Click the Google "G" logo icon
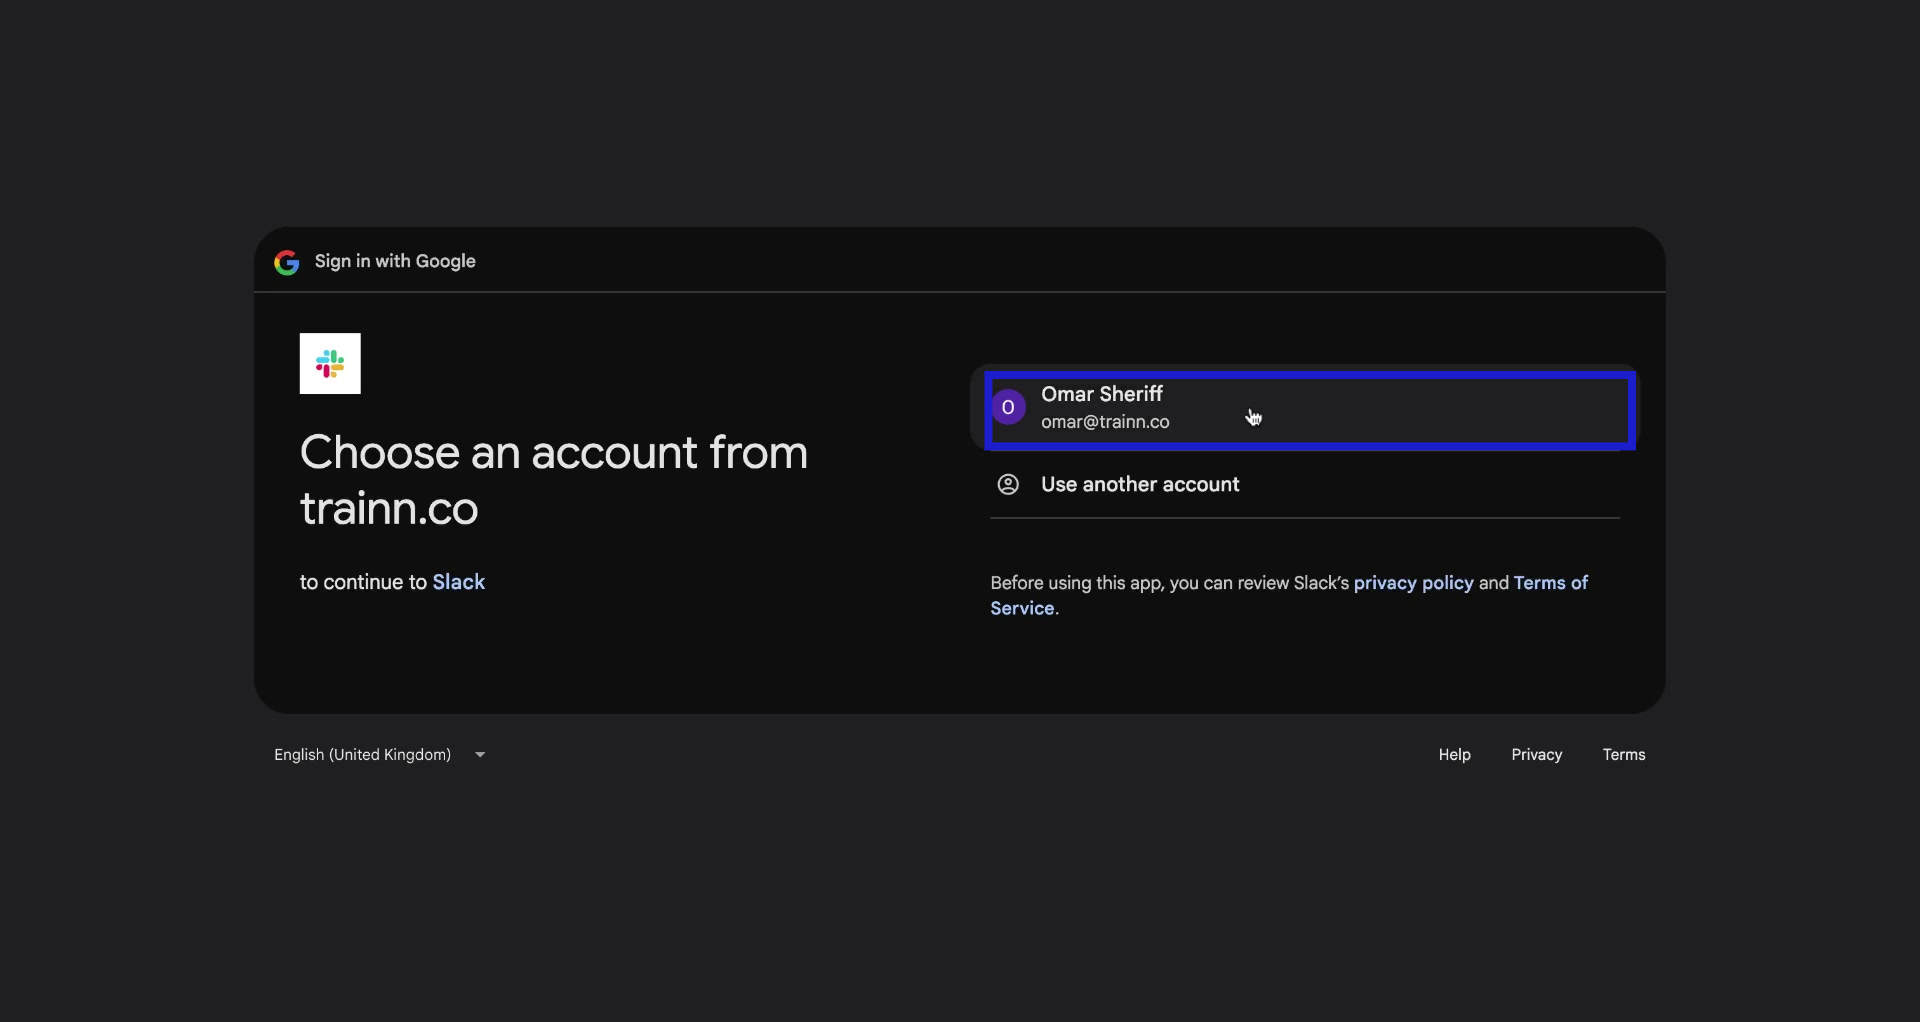The height and width of the screenshot is (1022, 1920). [x=286, y=262]
